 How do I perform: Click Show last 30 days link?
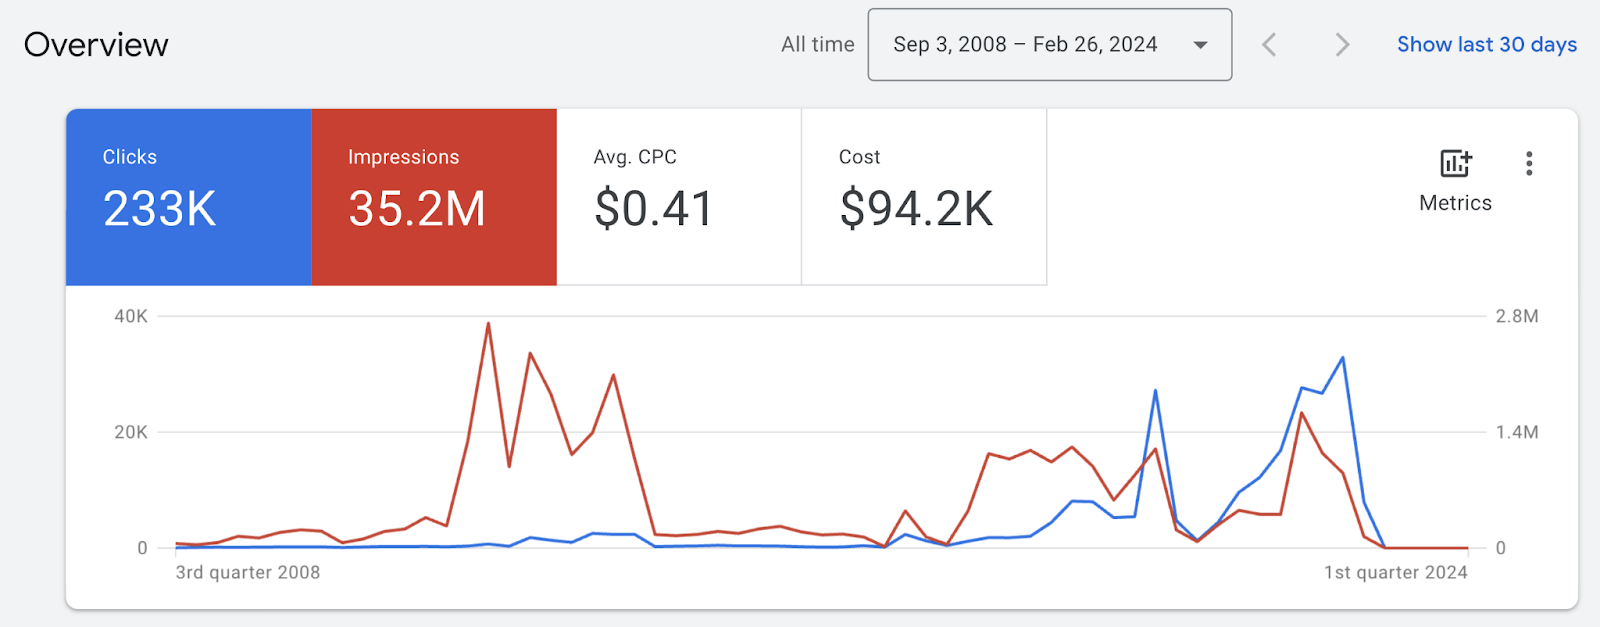coord(1486,45)
